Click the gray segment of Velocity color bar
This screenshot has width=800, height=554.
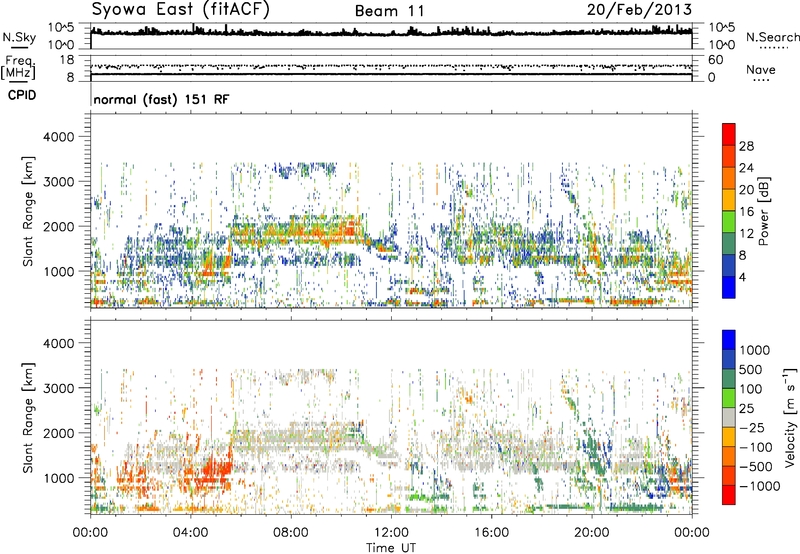pos(729,417)
